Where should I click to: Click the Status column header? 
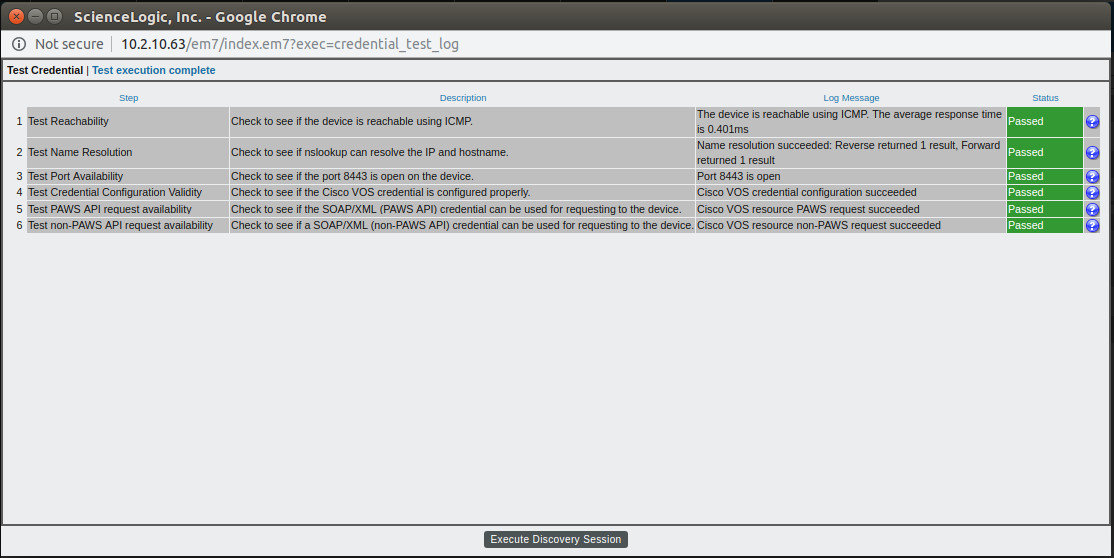click(1045, 98)
